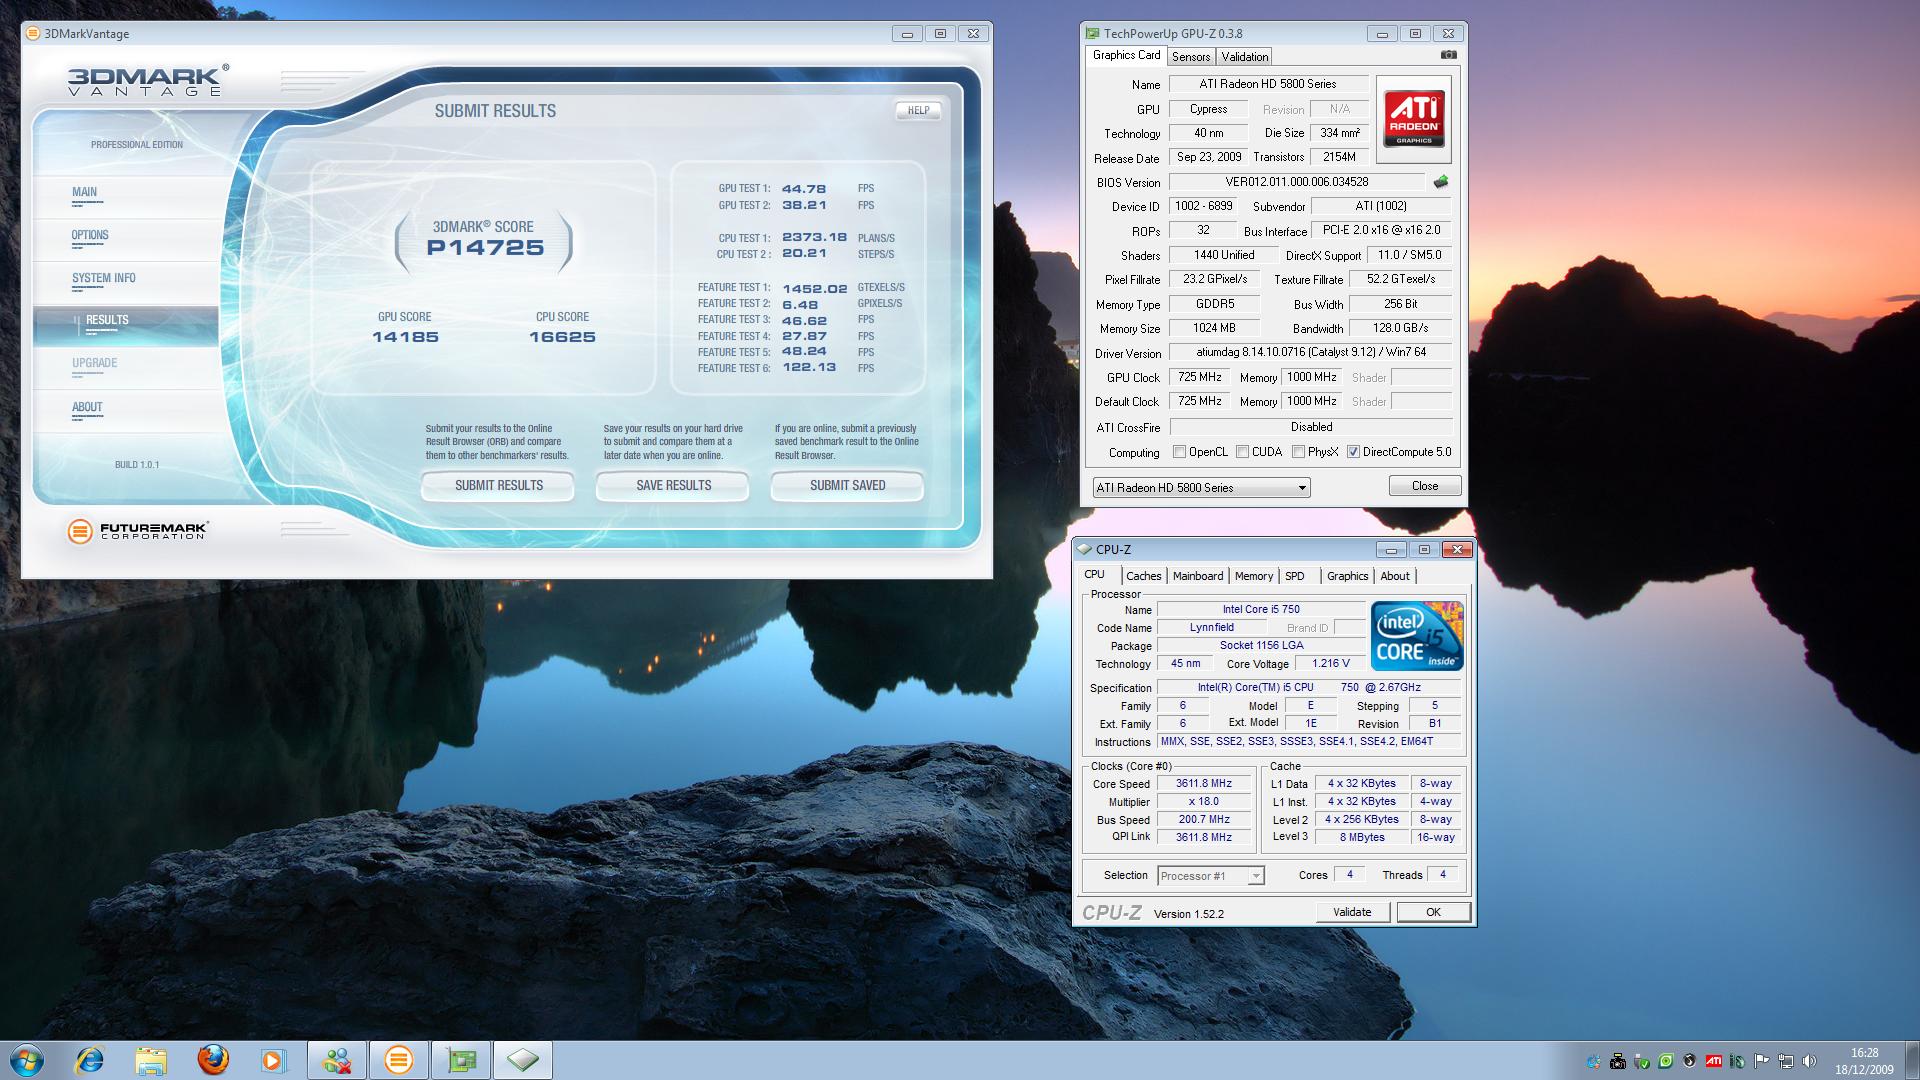Open the About tab in CPU-Z
Screen dimensions: 1920x1080
[x=1395, y=576]
